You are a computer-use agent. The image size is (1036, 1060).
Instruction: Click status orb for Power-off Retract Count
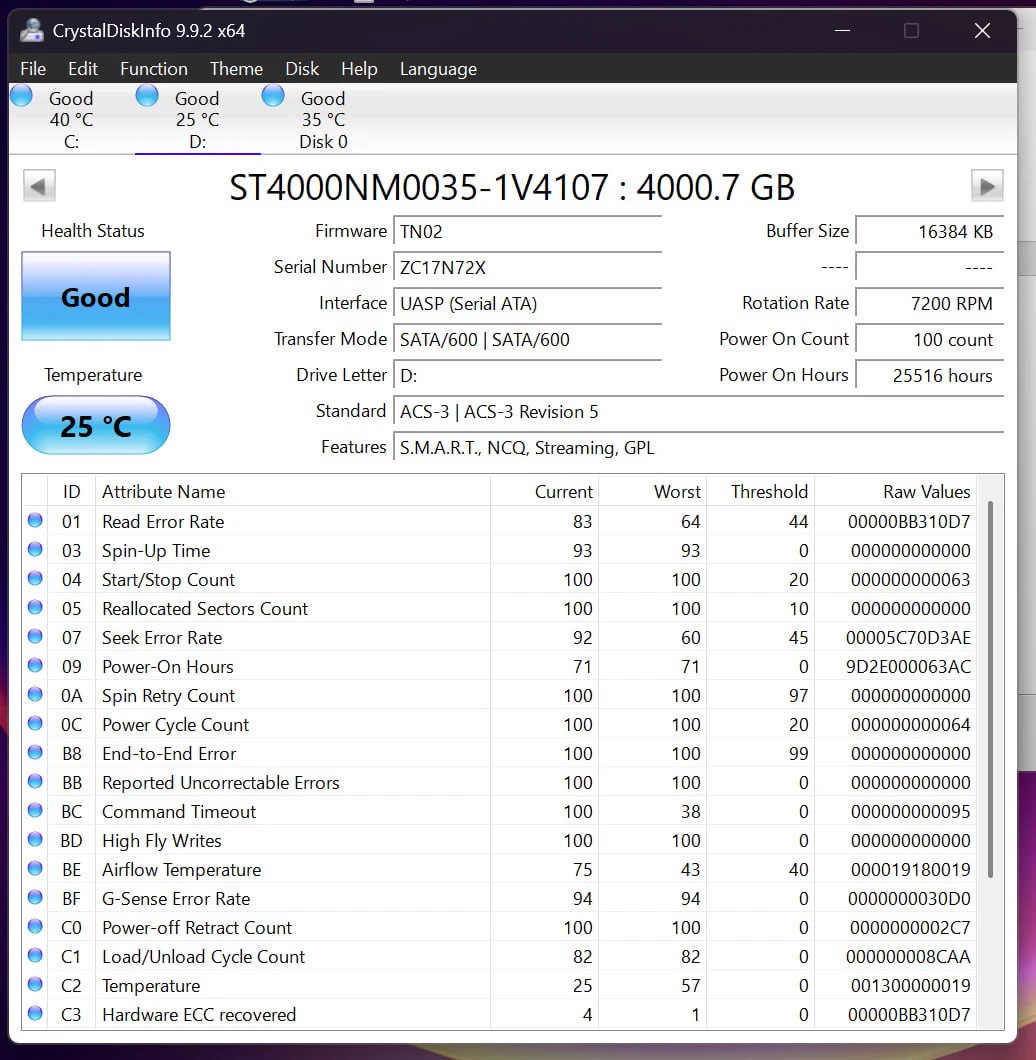click(35, 927)
